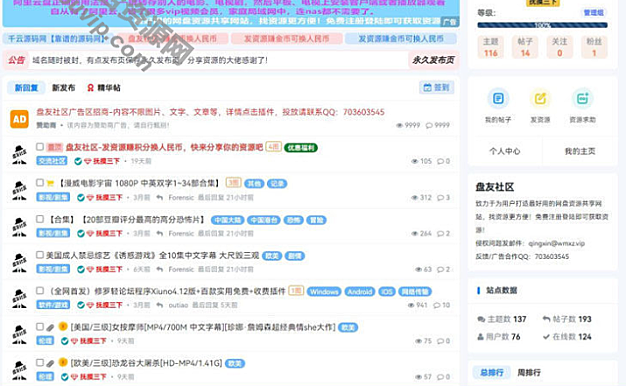Click paperclip icon on 女按摩师 row

(50, 328)
